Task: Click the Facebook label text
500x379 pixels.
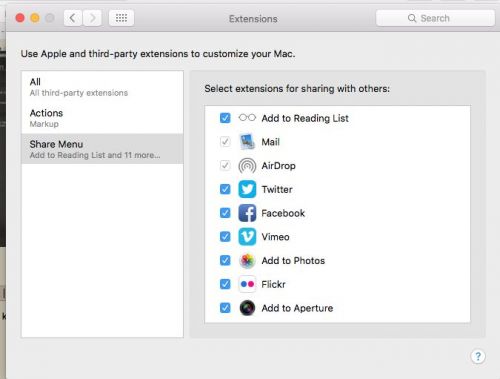Action: coord(283,213)
